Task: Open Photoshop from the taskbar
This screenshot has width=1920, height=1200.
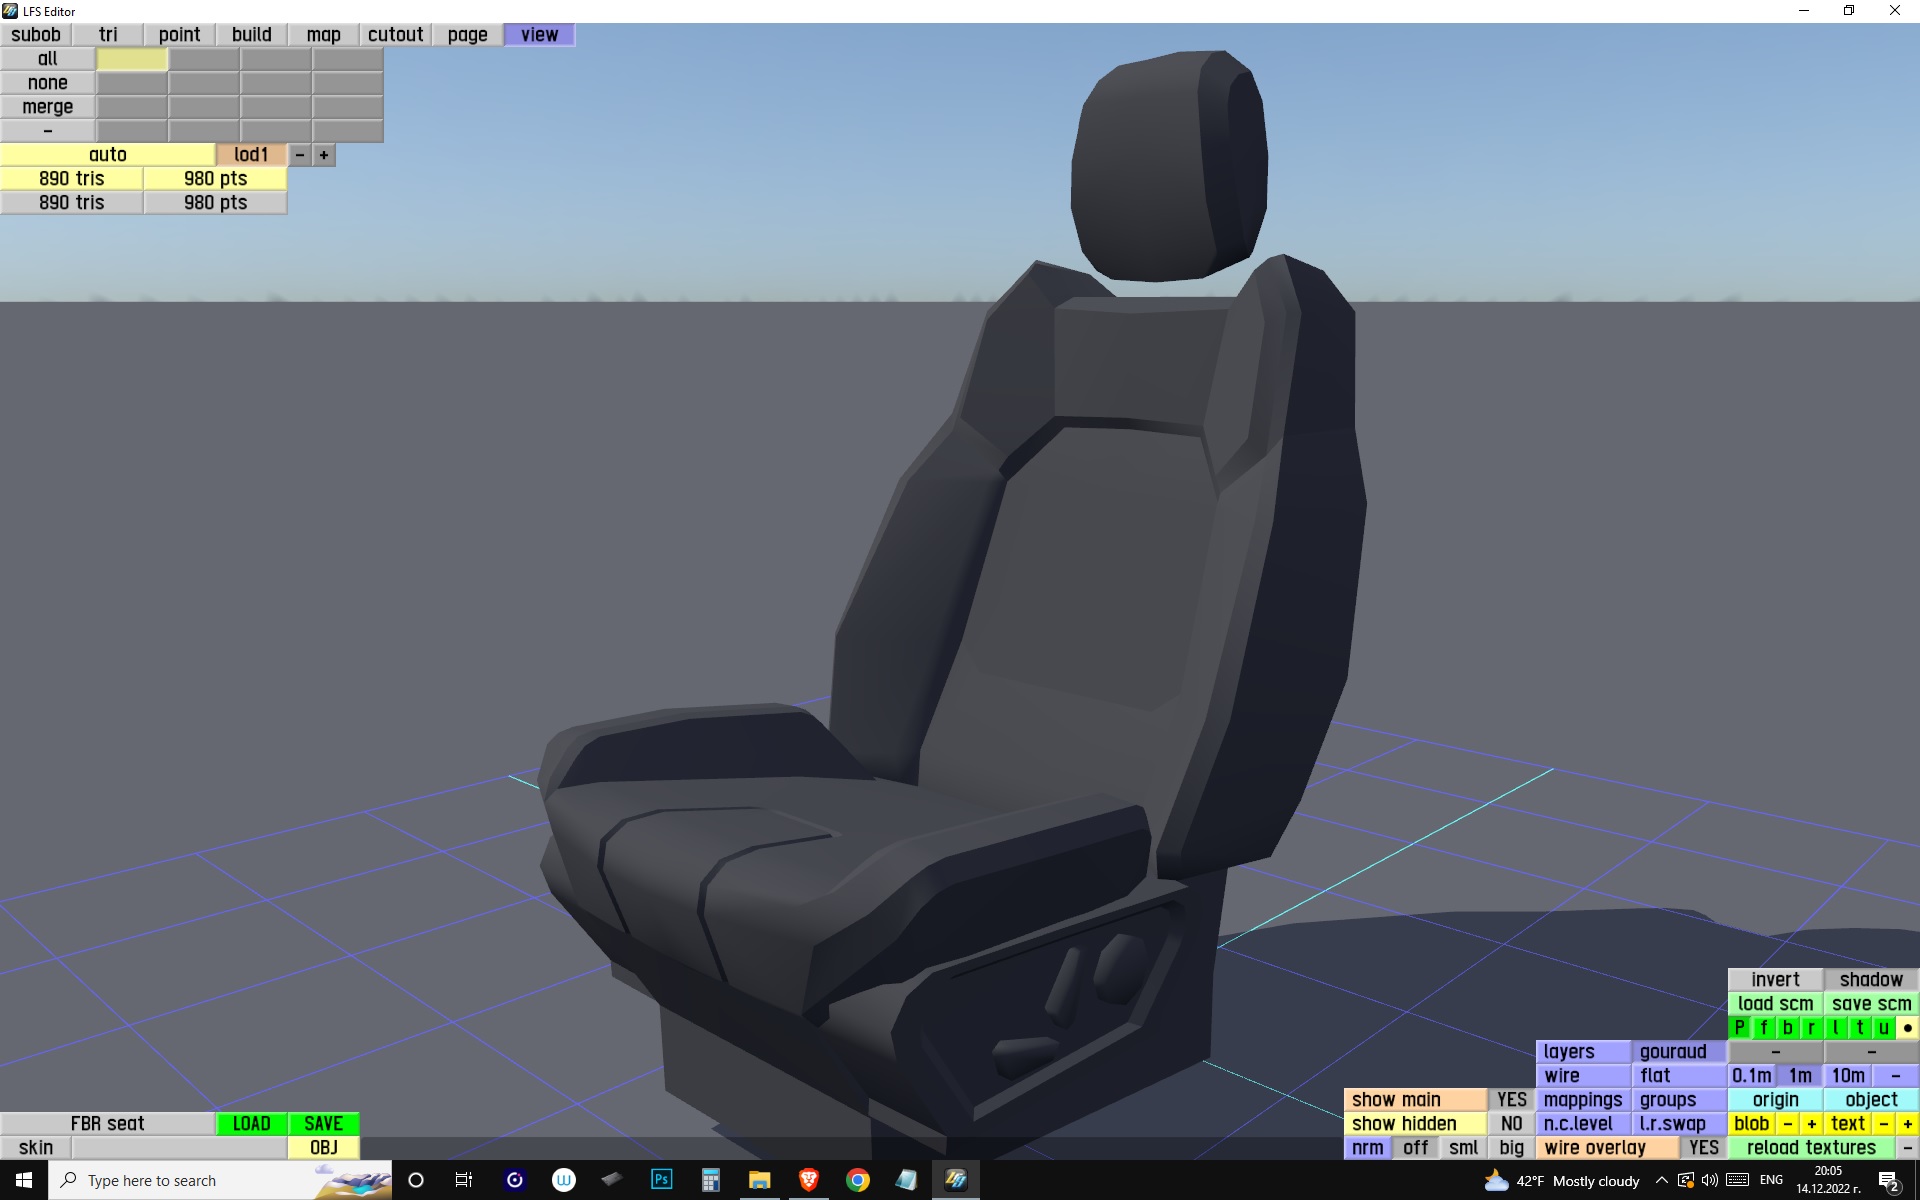Action: tap(661, 1180)
